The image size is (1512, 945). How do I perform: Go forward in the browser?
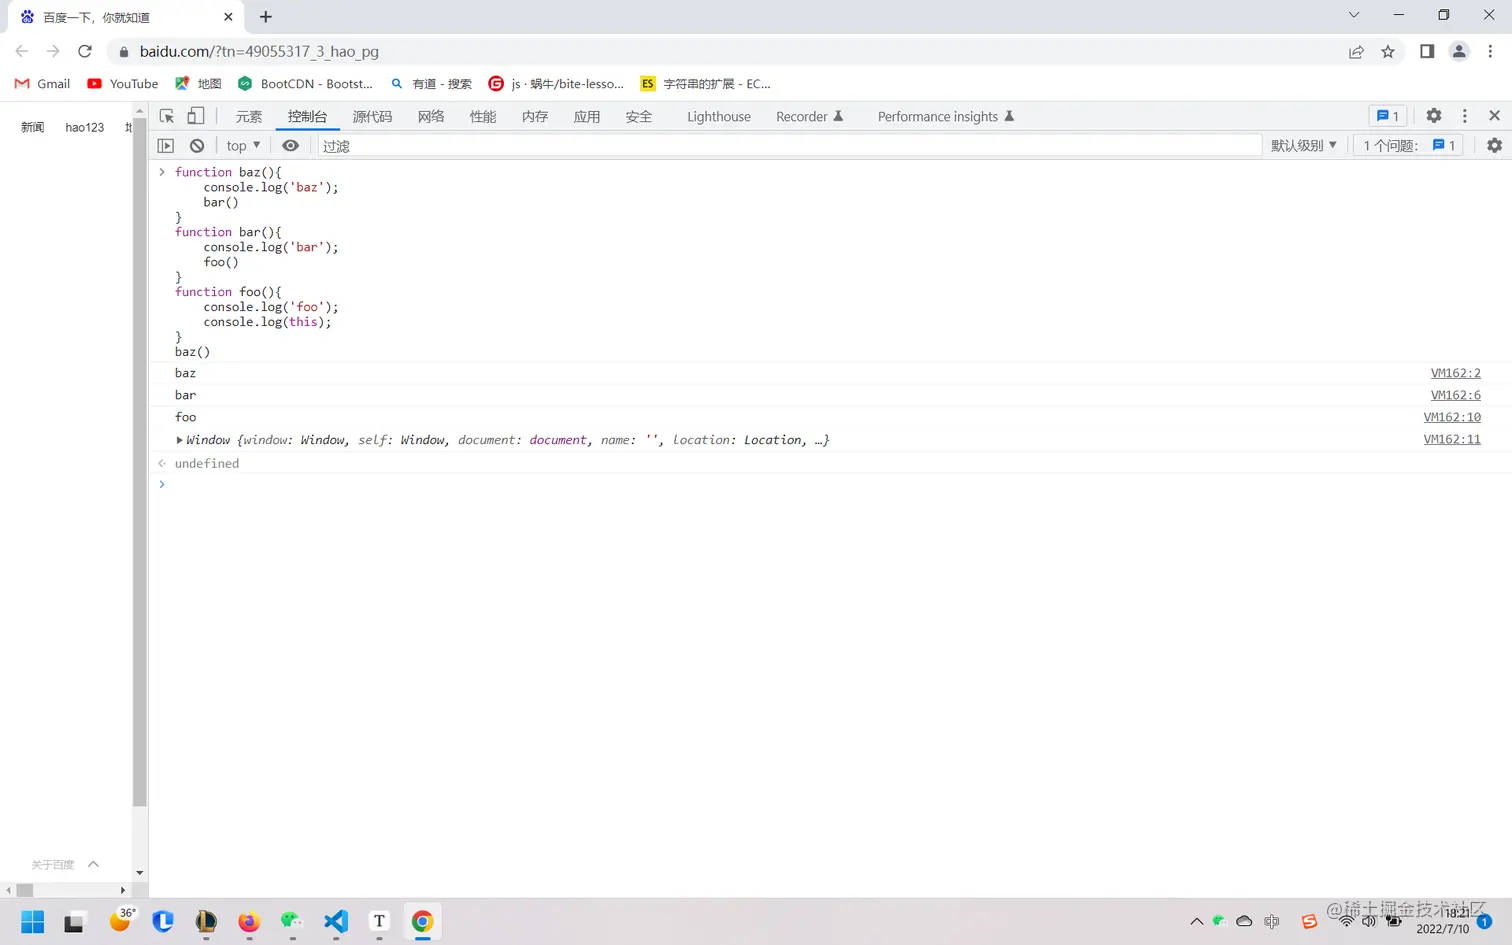[x=53, y=51]
